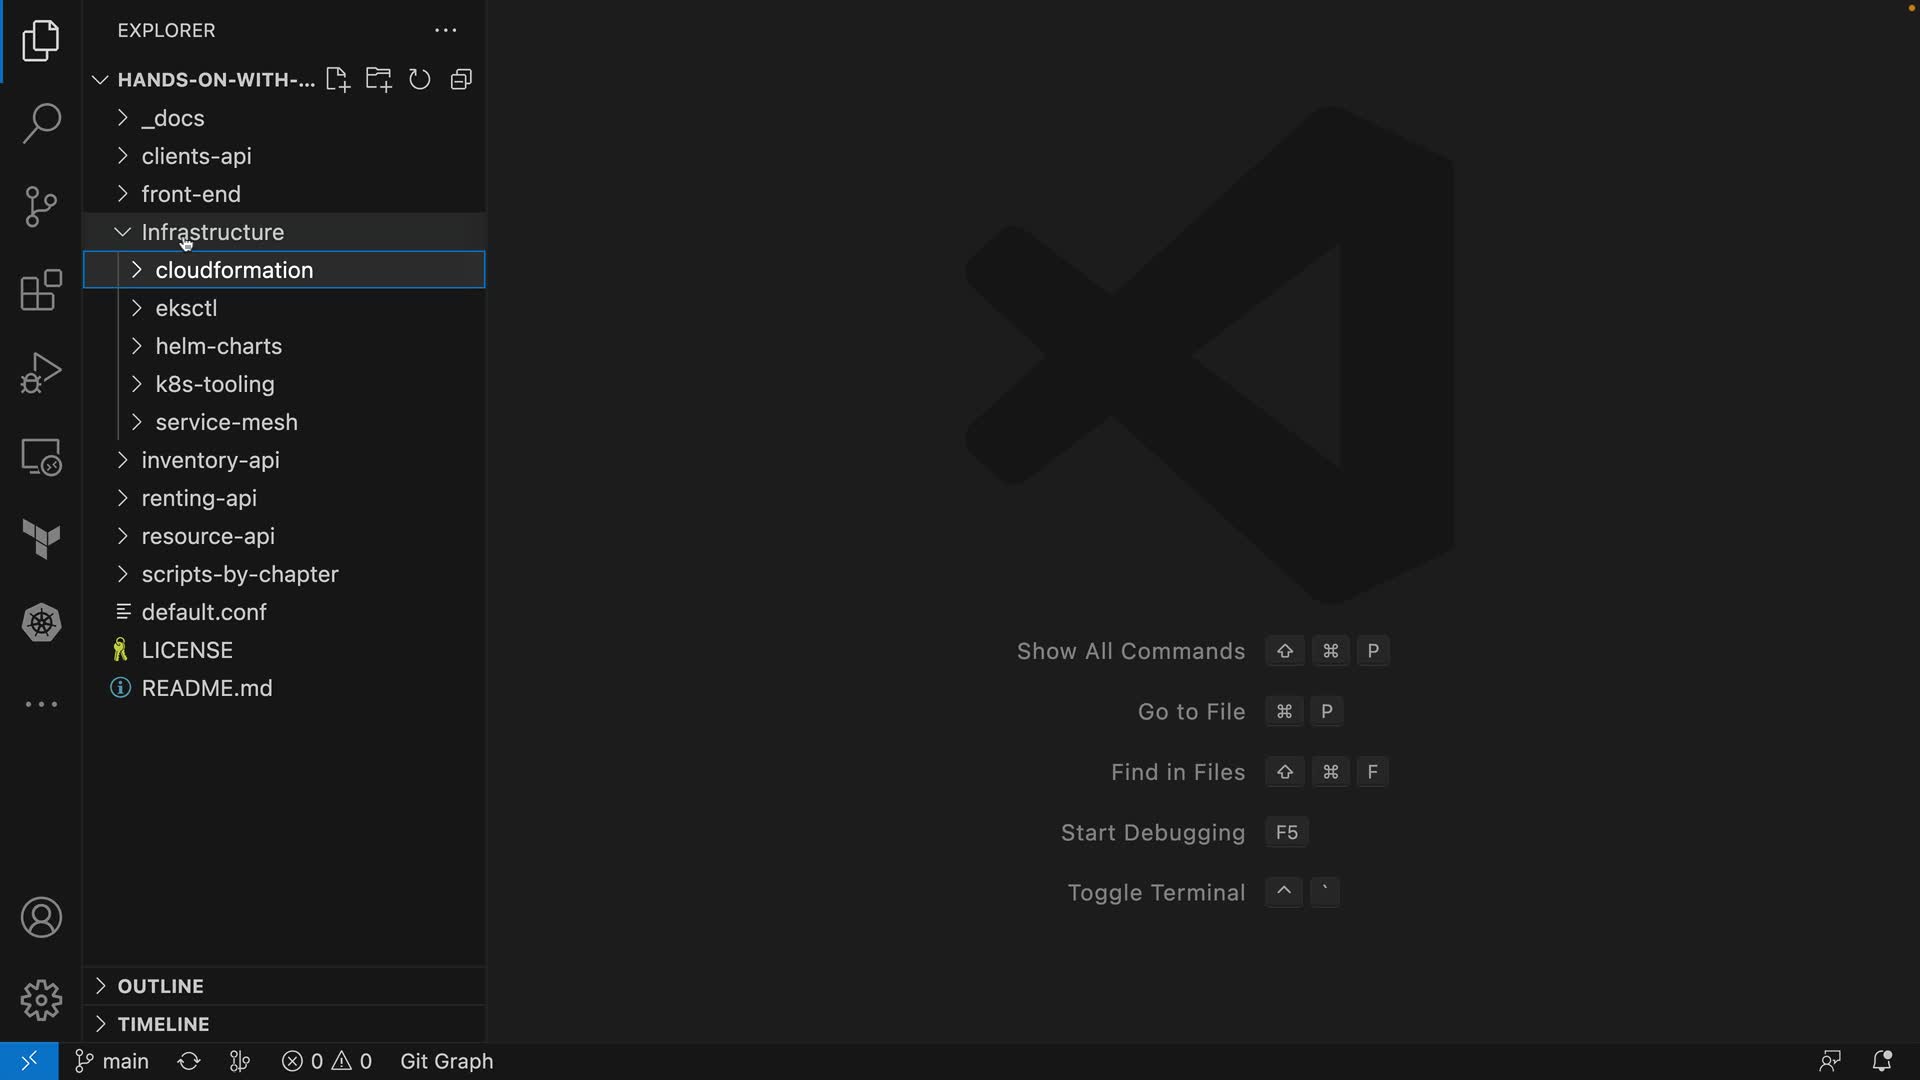Collapse all folders in Explorer
This screenshot has width=1920, height=1080.
point(461,80)
